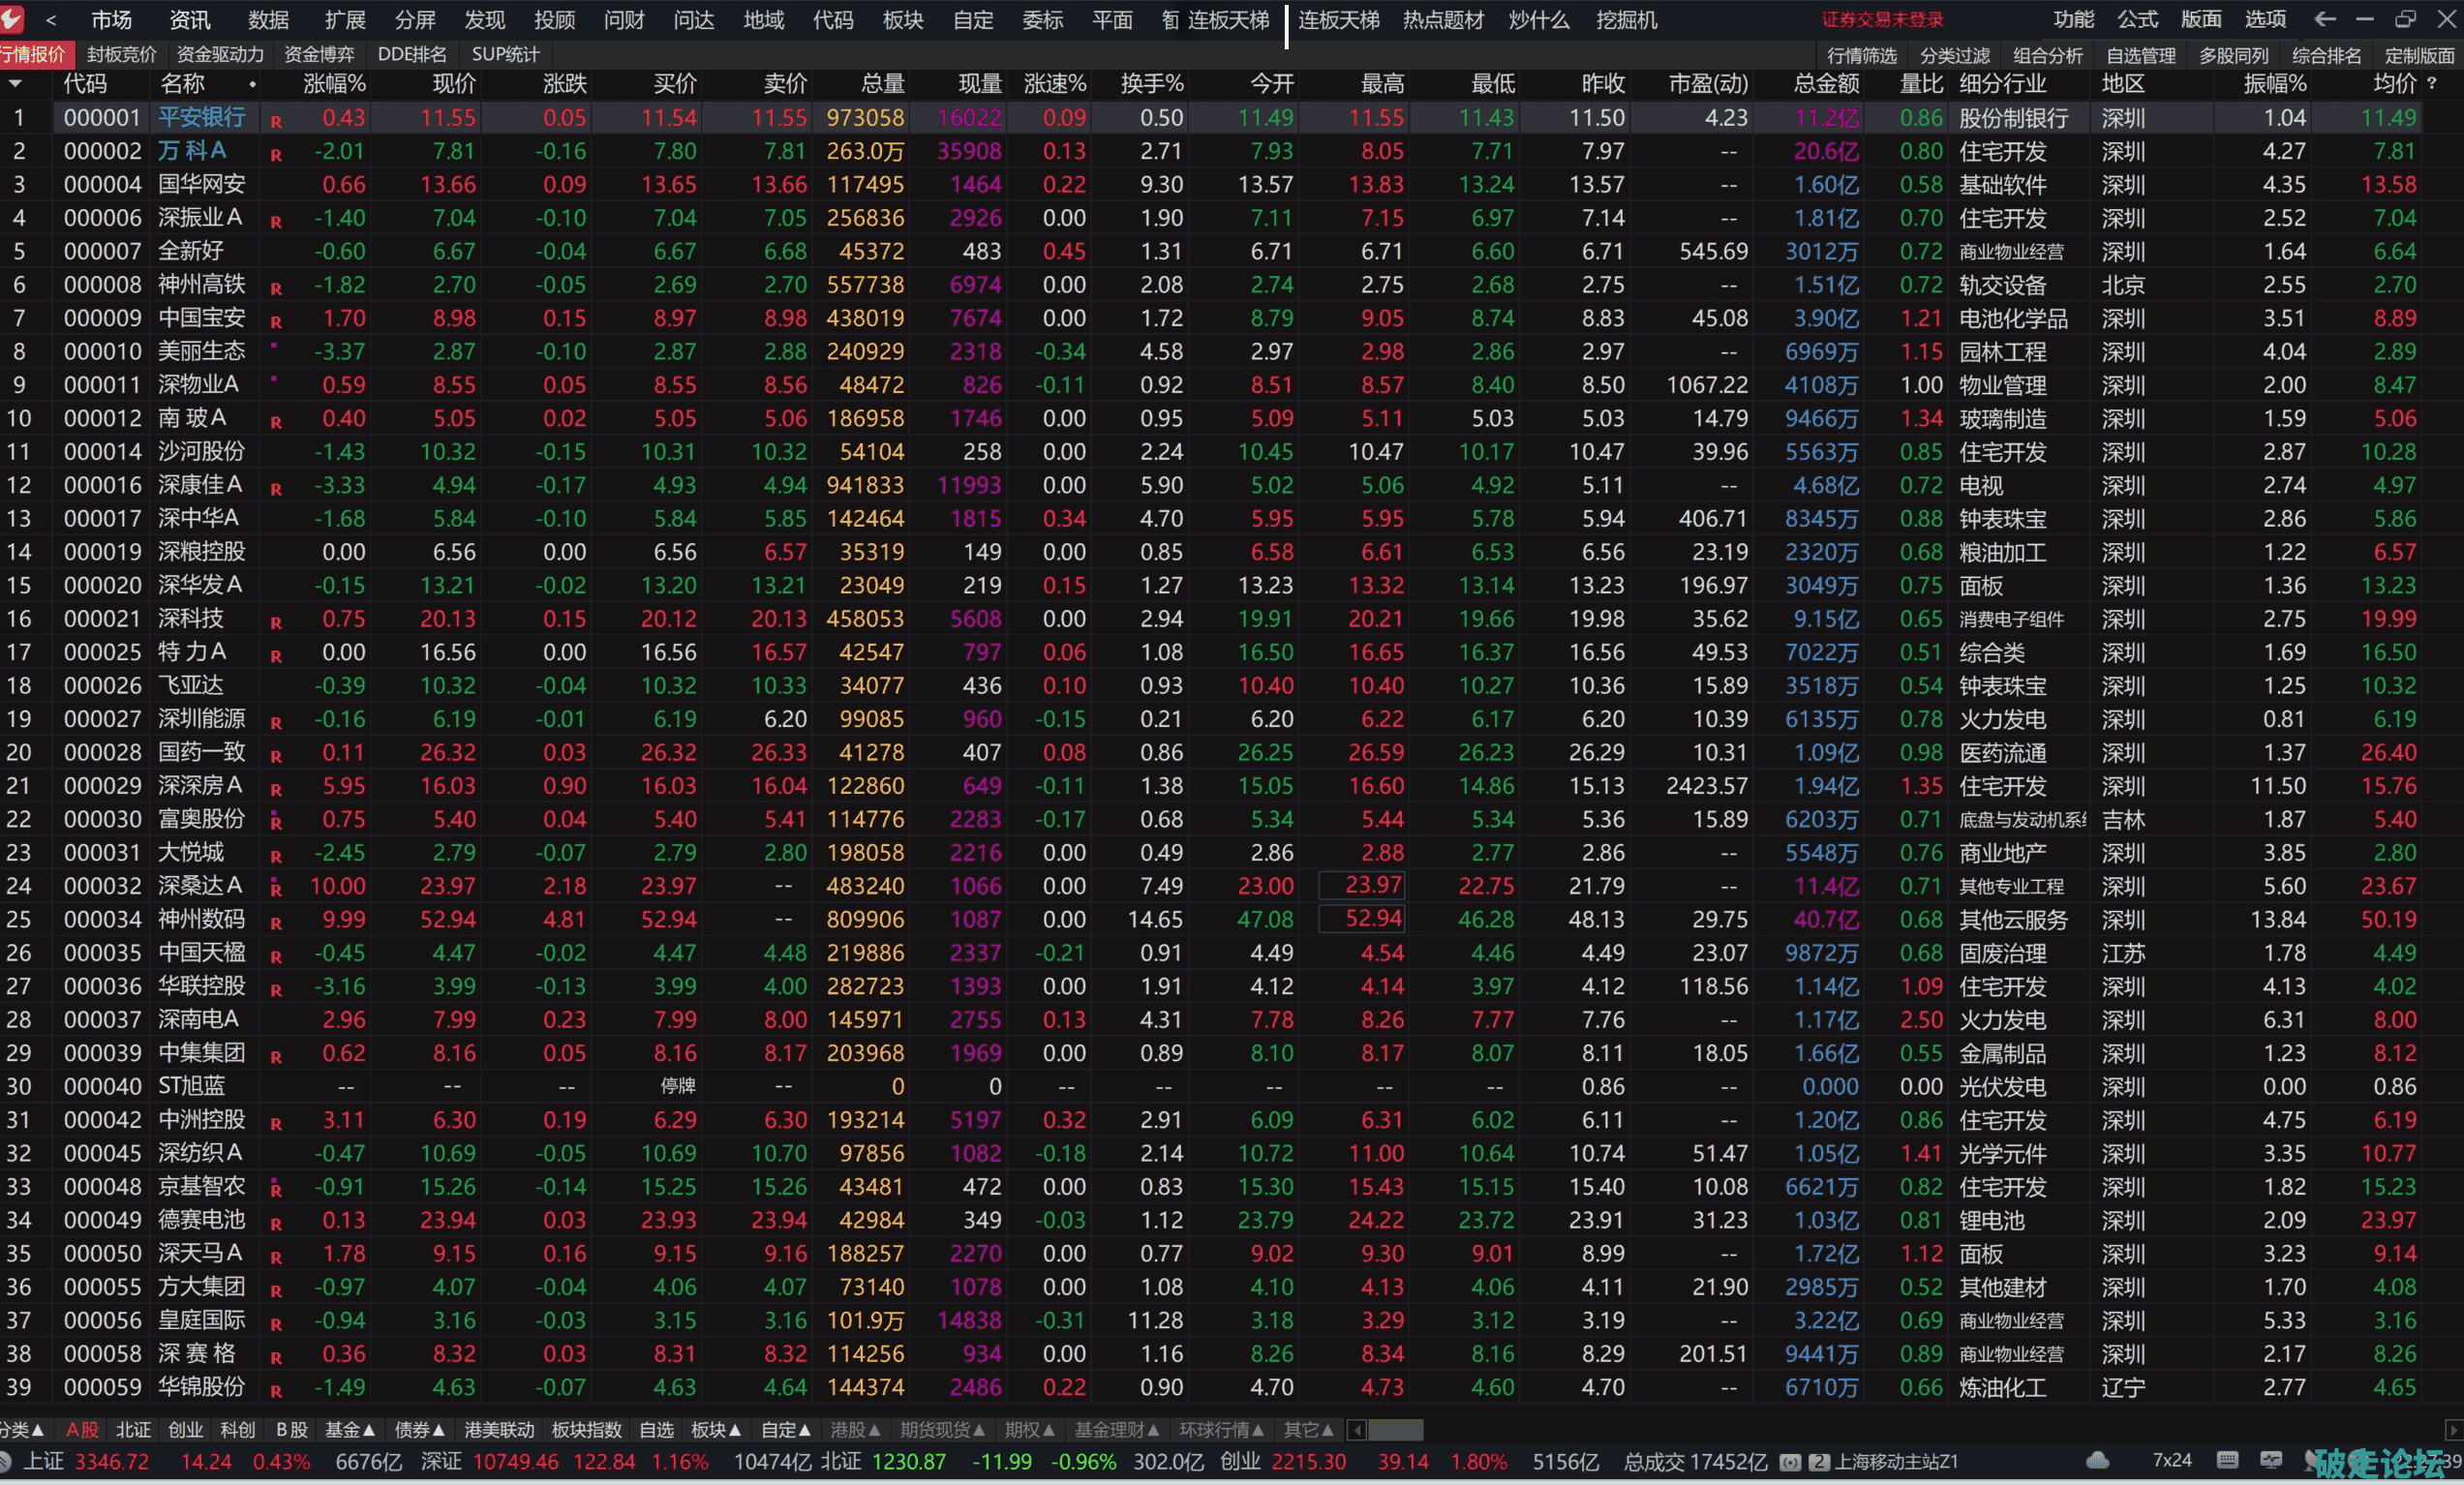The width and height of the screenshot is (2464, 1485).
Task: Click the monitor chart icon in status bar
Action: click(x=2270, y=1461)
